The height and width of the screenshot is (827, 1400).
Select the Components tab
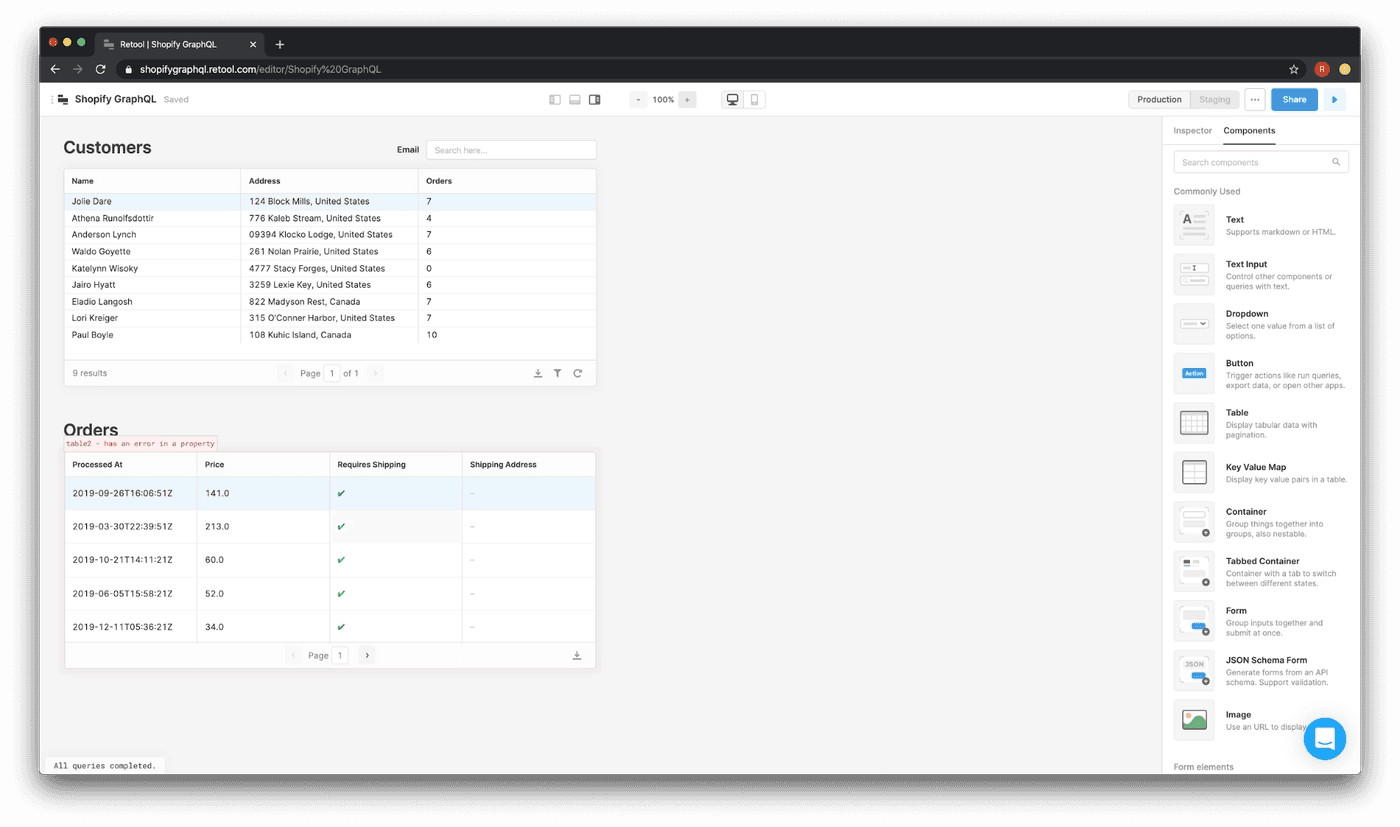(x=1249, y=131)
